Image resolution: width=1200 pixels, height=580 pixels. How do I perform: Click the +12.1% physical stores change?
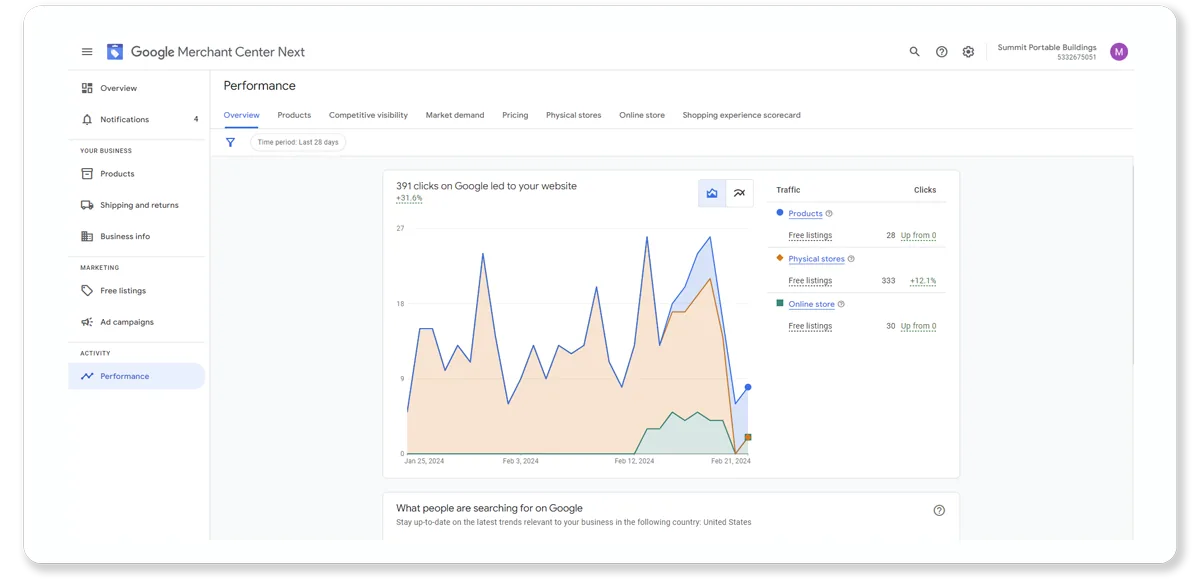coord(923,281)
